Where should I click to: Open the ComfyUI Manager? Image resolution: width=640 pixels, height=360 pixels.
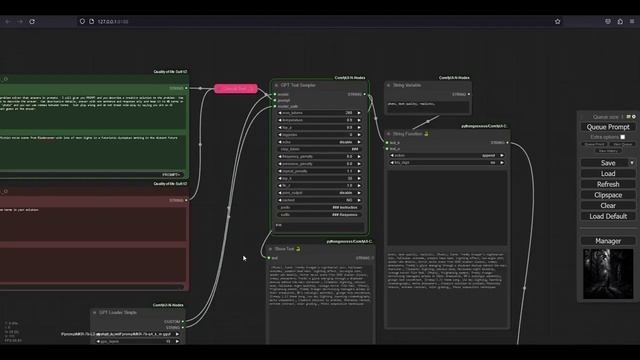[x=608, y=241]
